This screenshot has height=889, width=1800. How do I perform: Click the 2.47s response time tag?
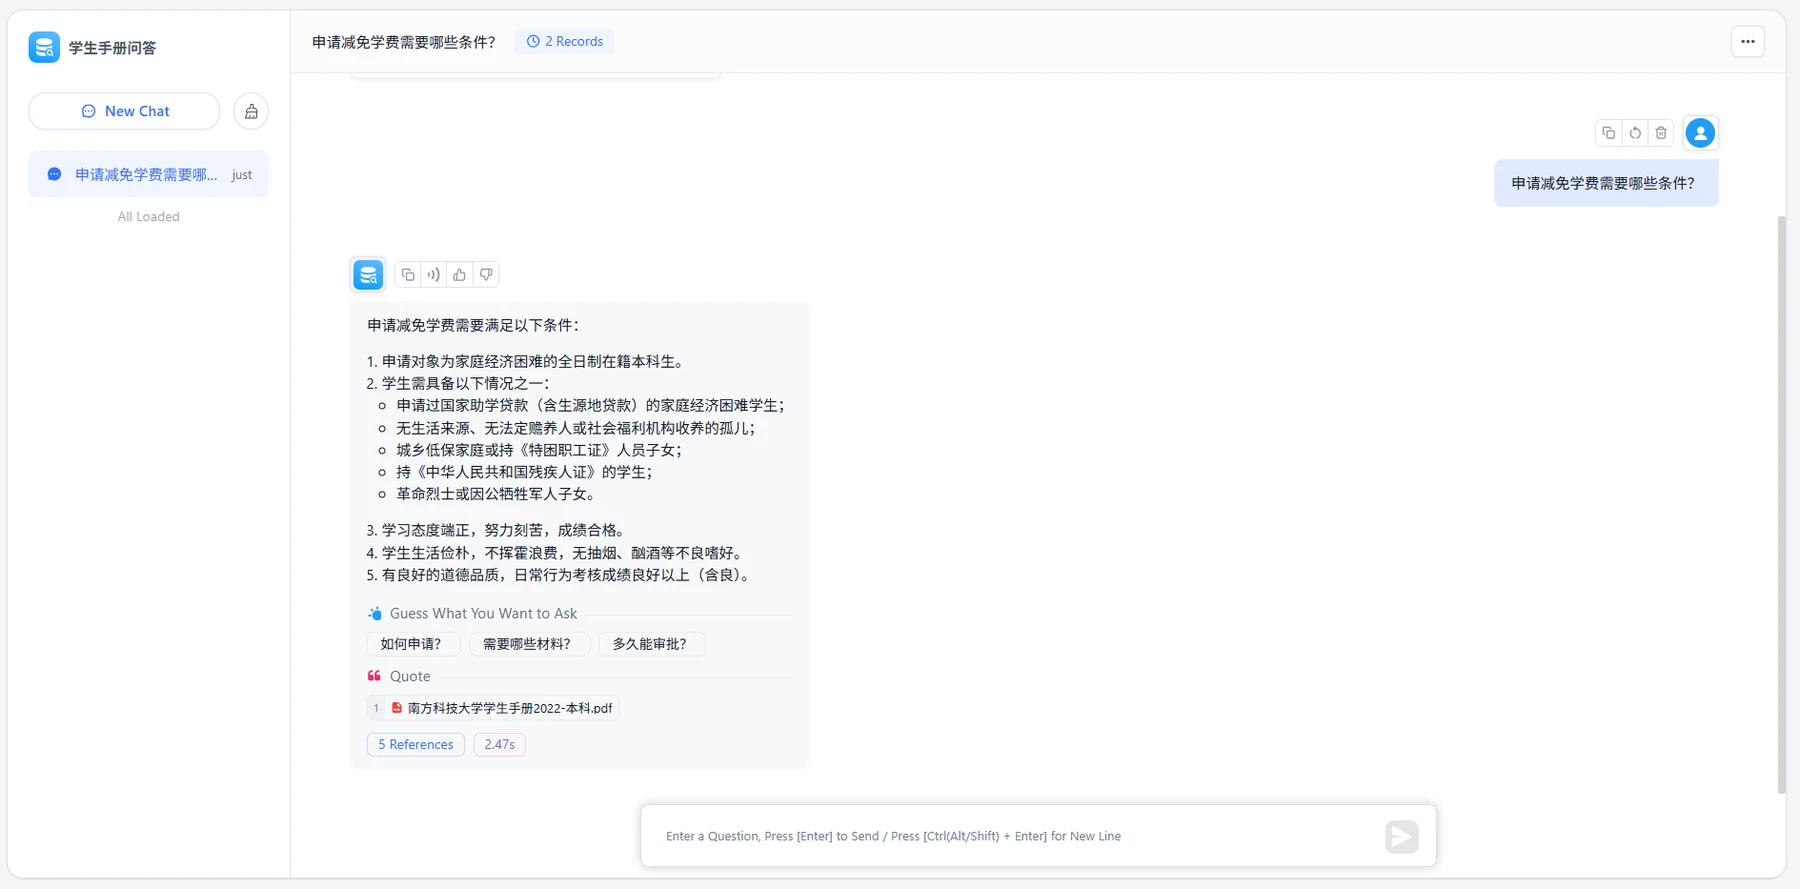[x=499, y=744]
